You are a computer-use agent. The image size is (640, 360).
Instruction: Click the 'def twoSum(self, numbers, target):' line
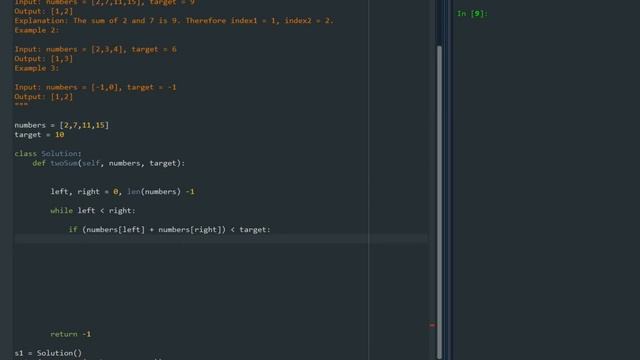point(109,163)
